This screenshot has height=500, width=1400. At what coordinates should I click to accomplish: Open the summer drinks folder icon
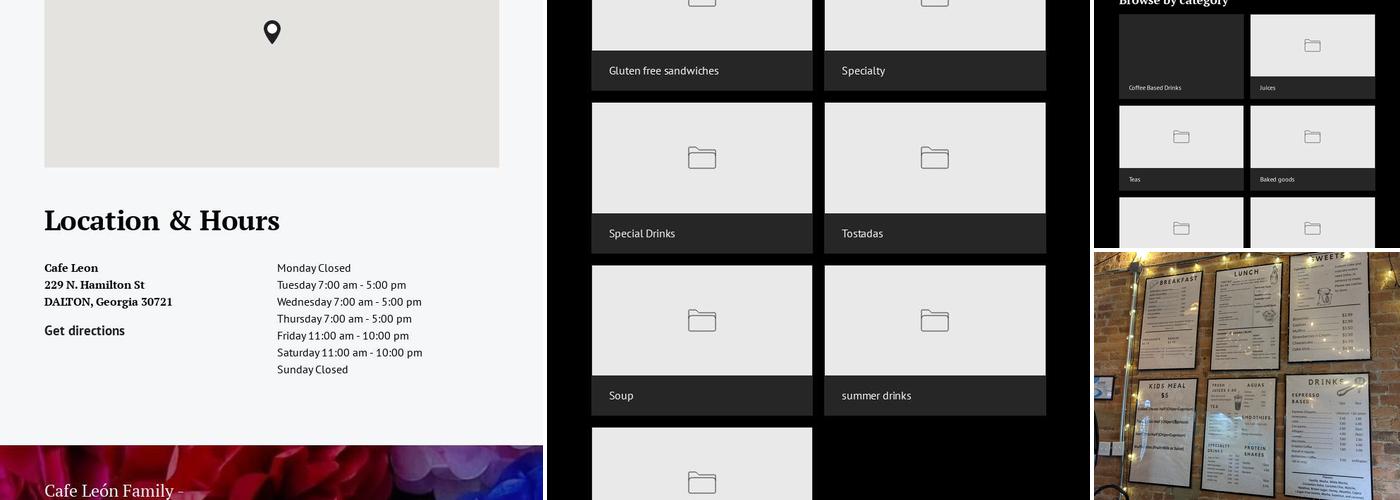935,320
